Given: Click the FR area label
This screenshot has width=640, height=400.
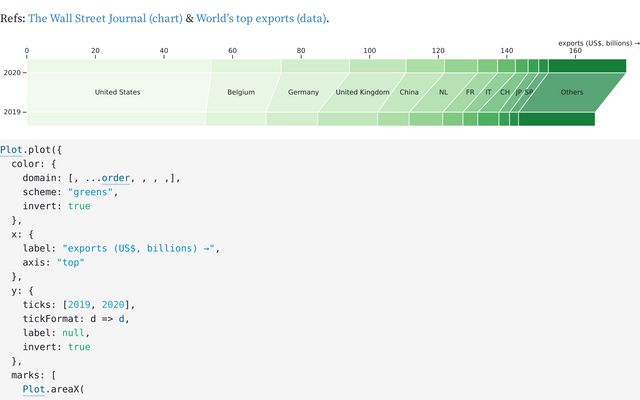Looking at the screenshot, I should [x=470, y=92].
